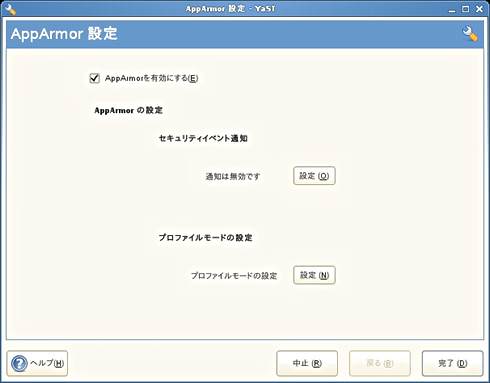
Task: Maximize the AppArmor 設定 window
Action: 465,9
